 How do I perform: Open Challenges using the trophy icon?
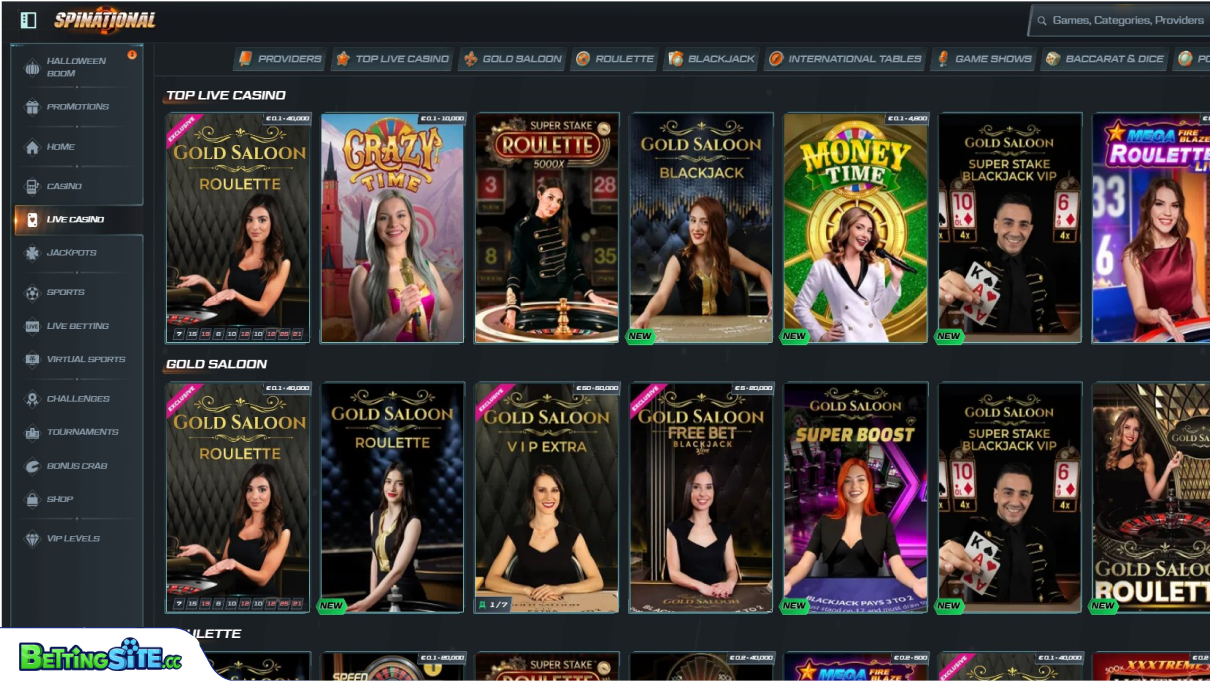point(33,398)
